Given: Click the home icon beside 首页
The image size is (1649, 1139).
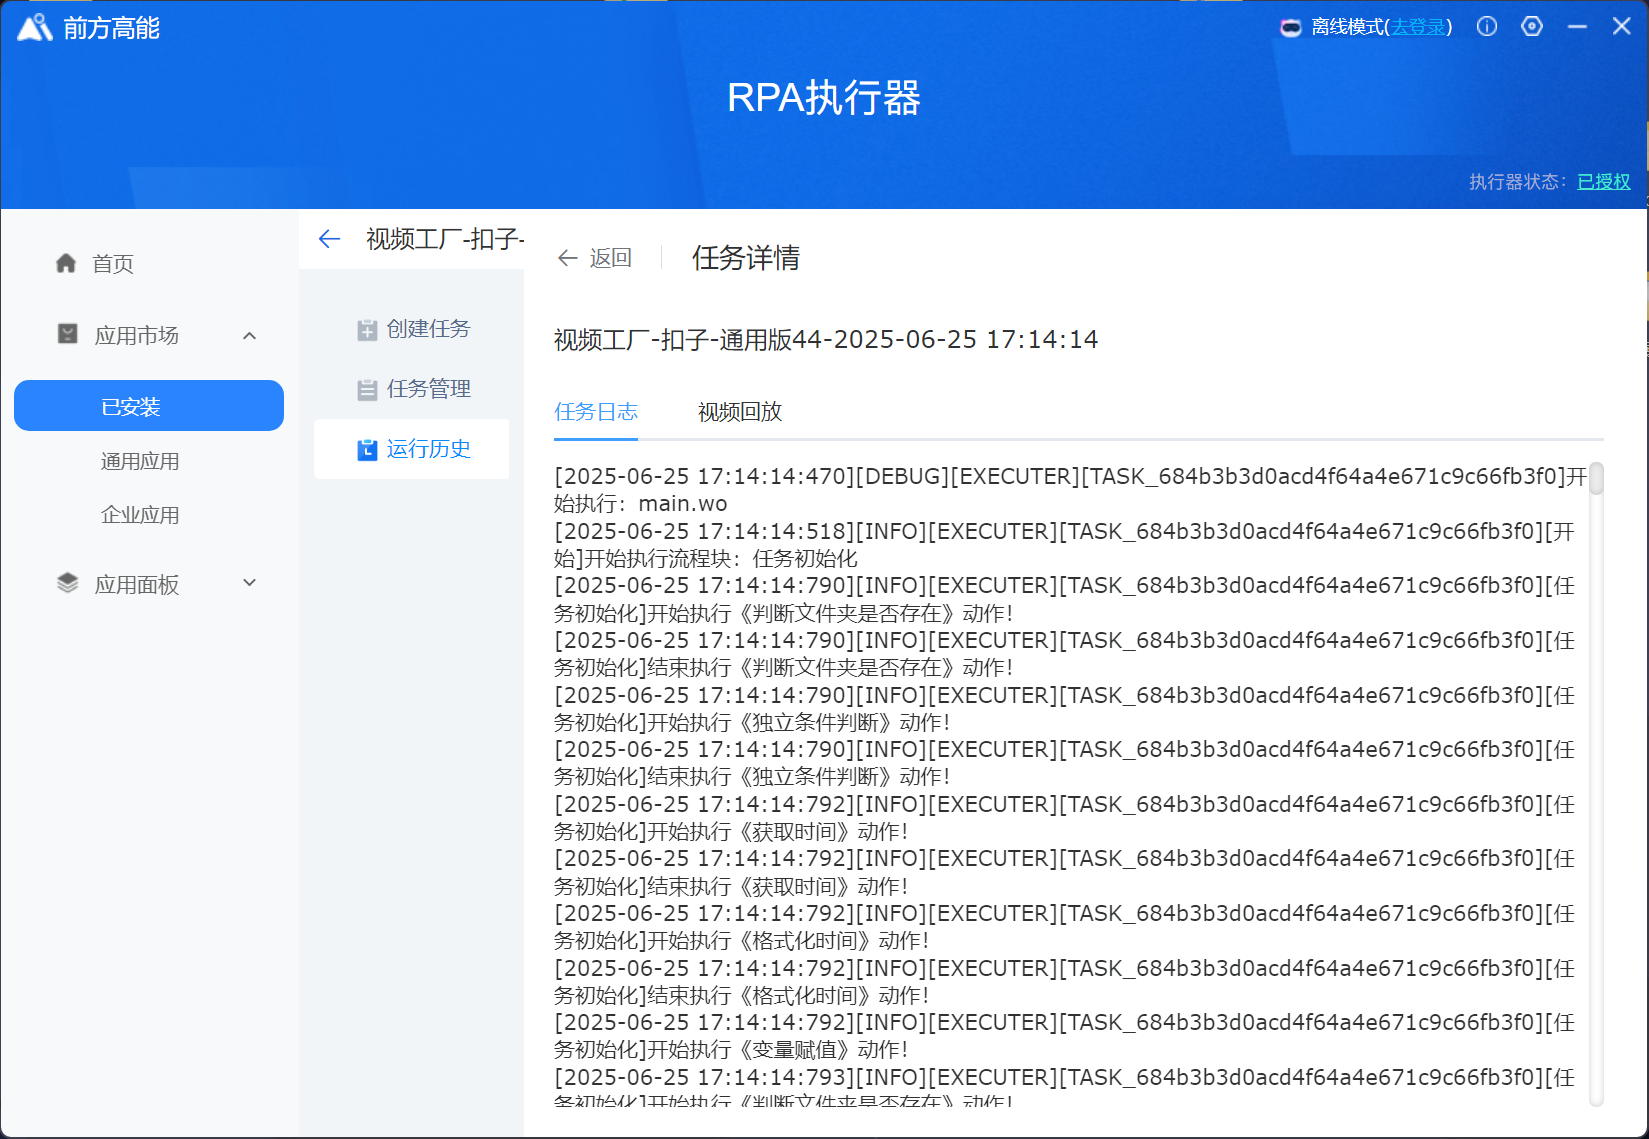Looking at the screenshot, I should (66, 263).
